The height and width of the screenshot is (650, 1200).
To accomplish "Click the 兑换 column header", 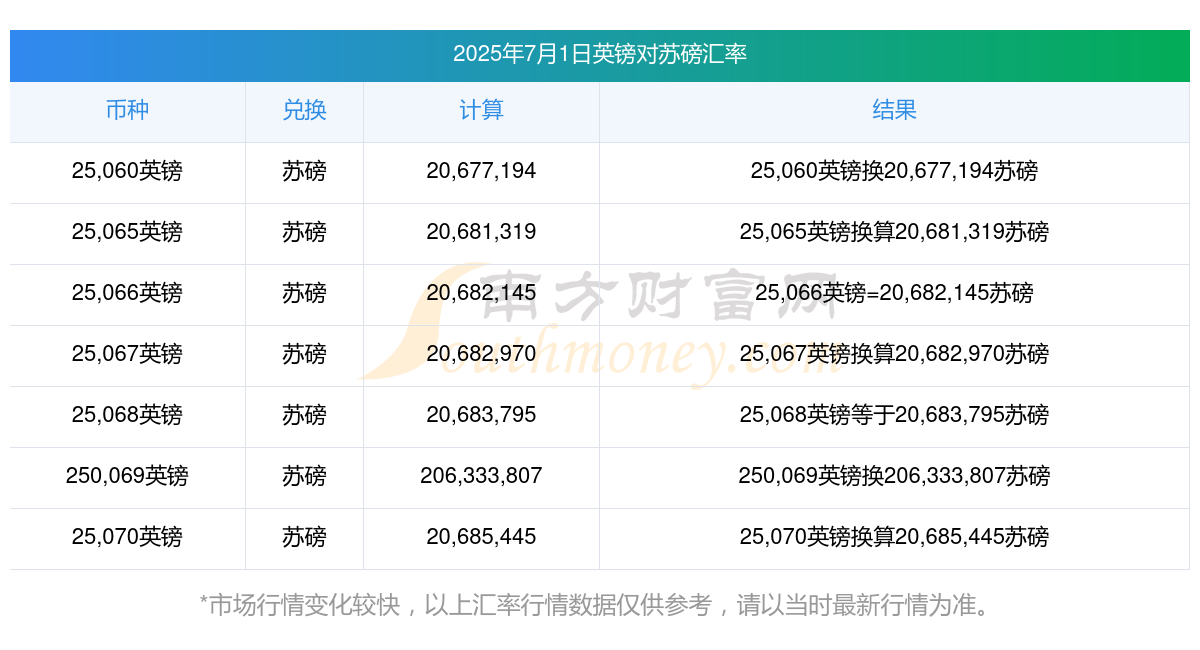I will (x=304, y=110).
